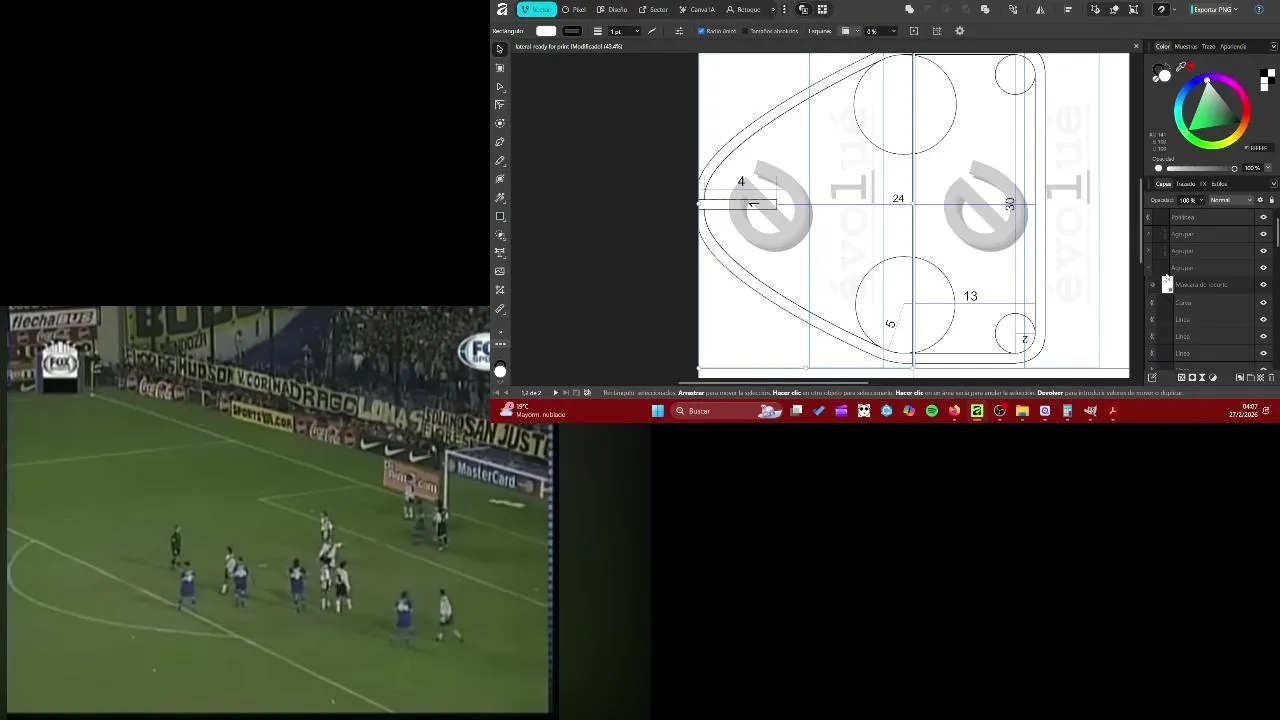The image size is (1280, 720).
Task: Open Firefox from taskbar
Action: 954,411
